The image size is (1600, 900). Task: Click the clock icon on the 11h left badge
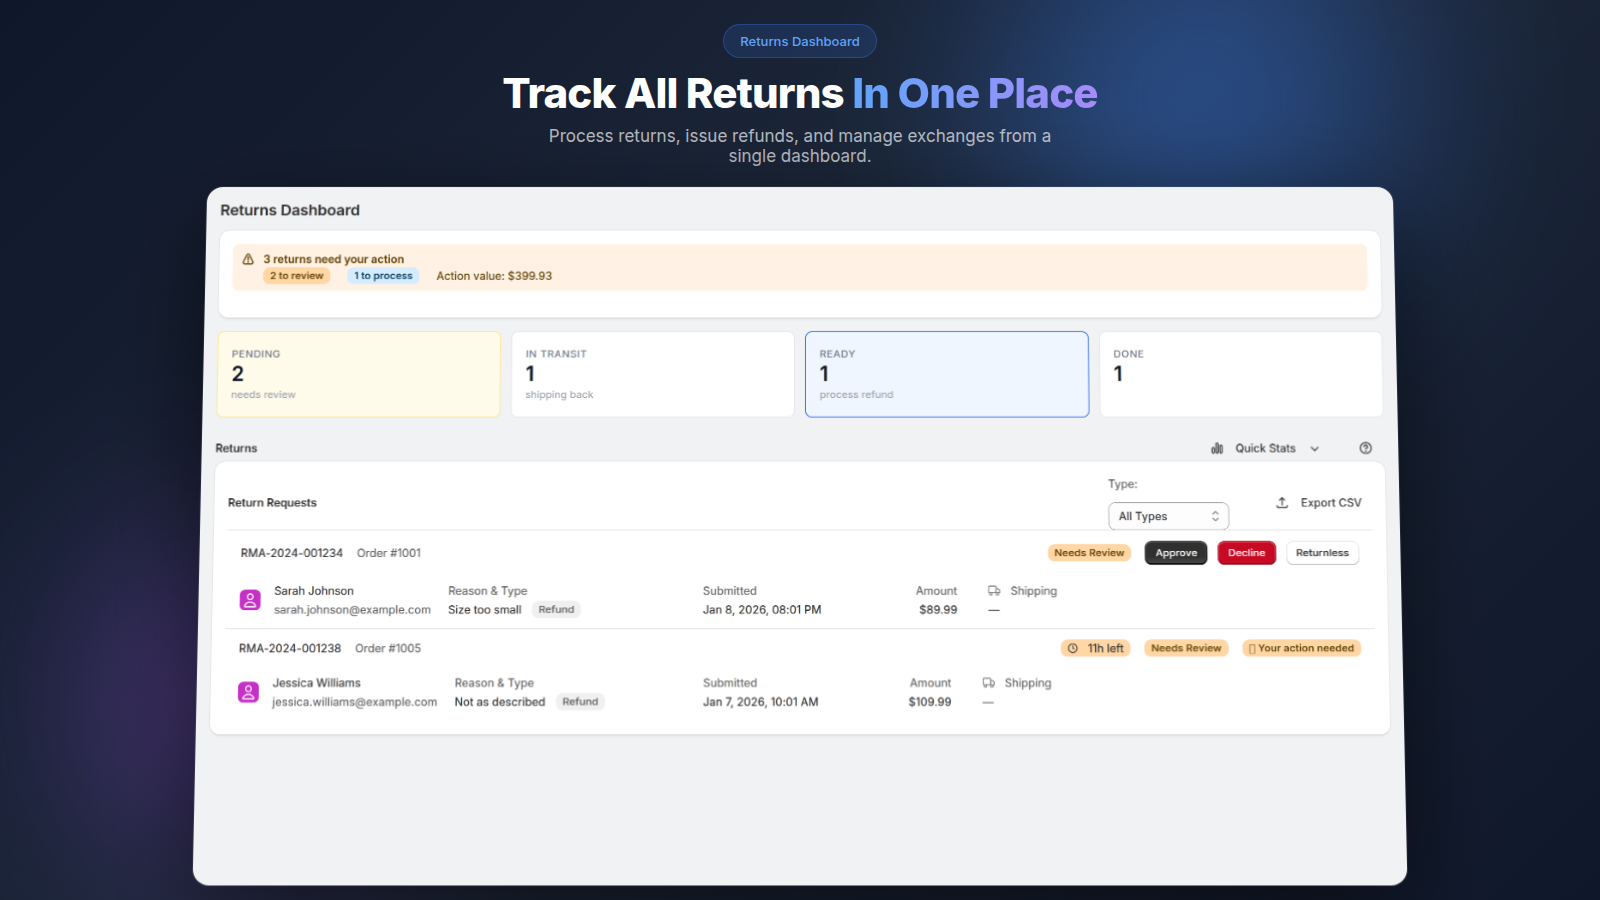[1075, 648]
